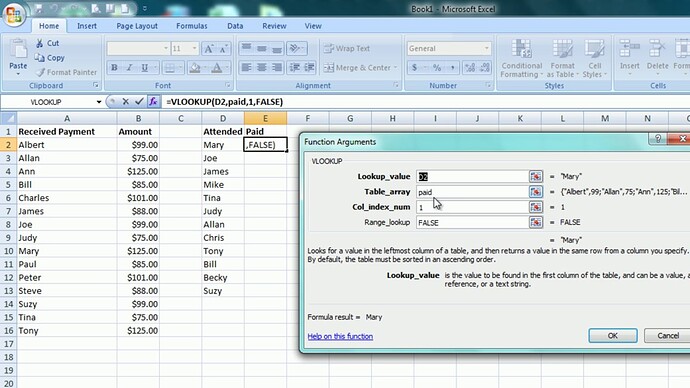Image resolution: width=690 pixels, height=388 pixels.
Task: Switch to the Formulas tab
Action: [191, 26]
